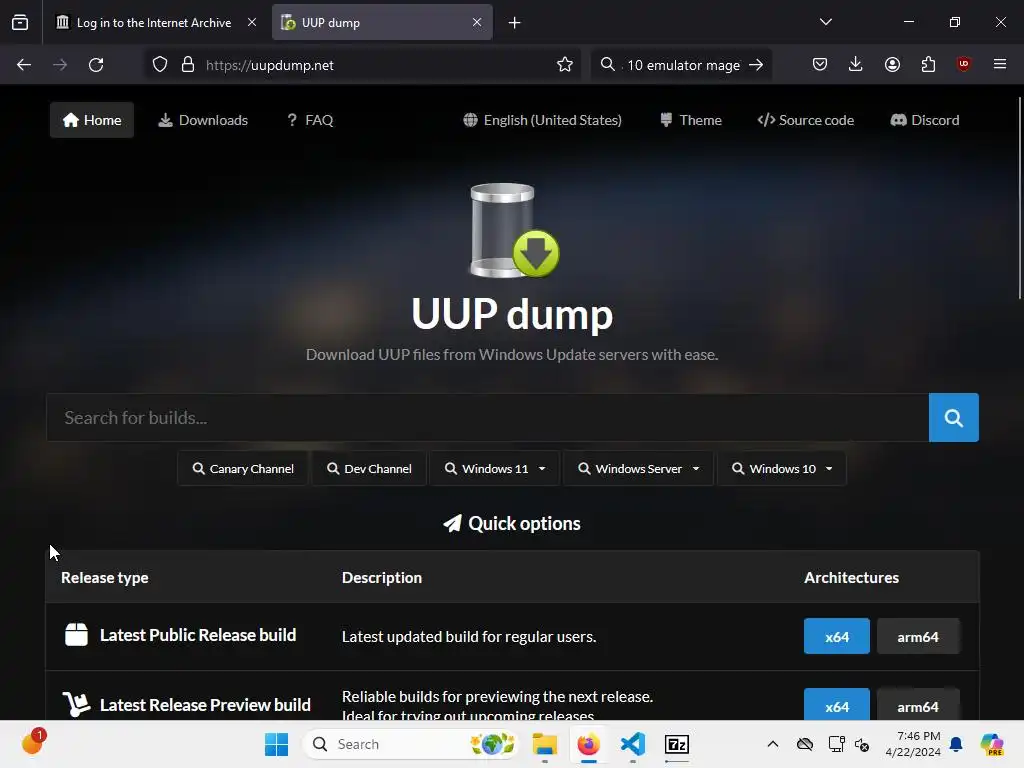Visit the Source code link
Viewport: 1024px width, 768px height.
(x=806, y=120)
